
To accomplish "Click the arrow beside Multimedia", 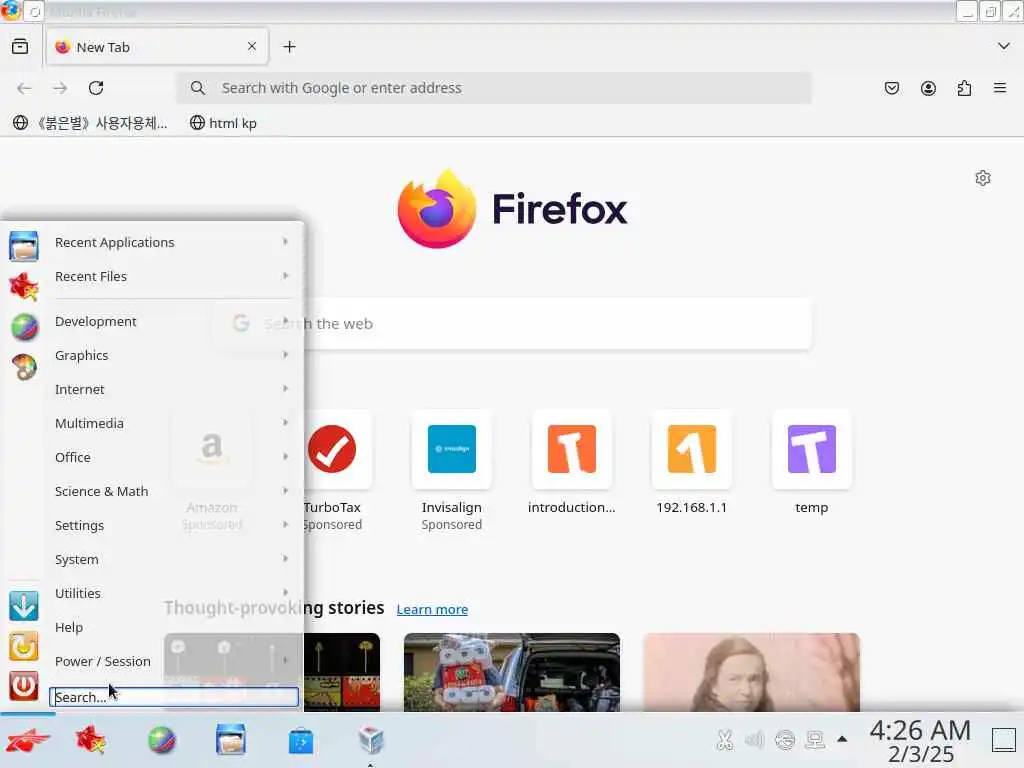I will click(x=285, y=423).
